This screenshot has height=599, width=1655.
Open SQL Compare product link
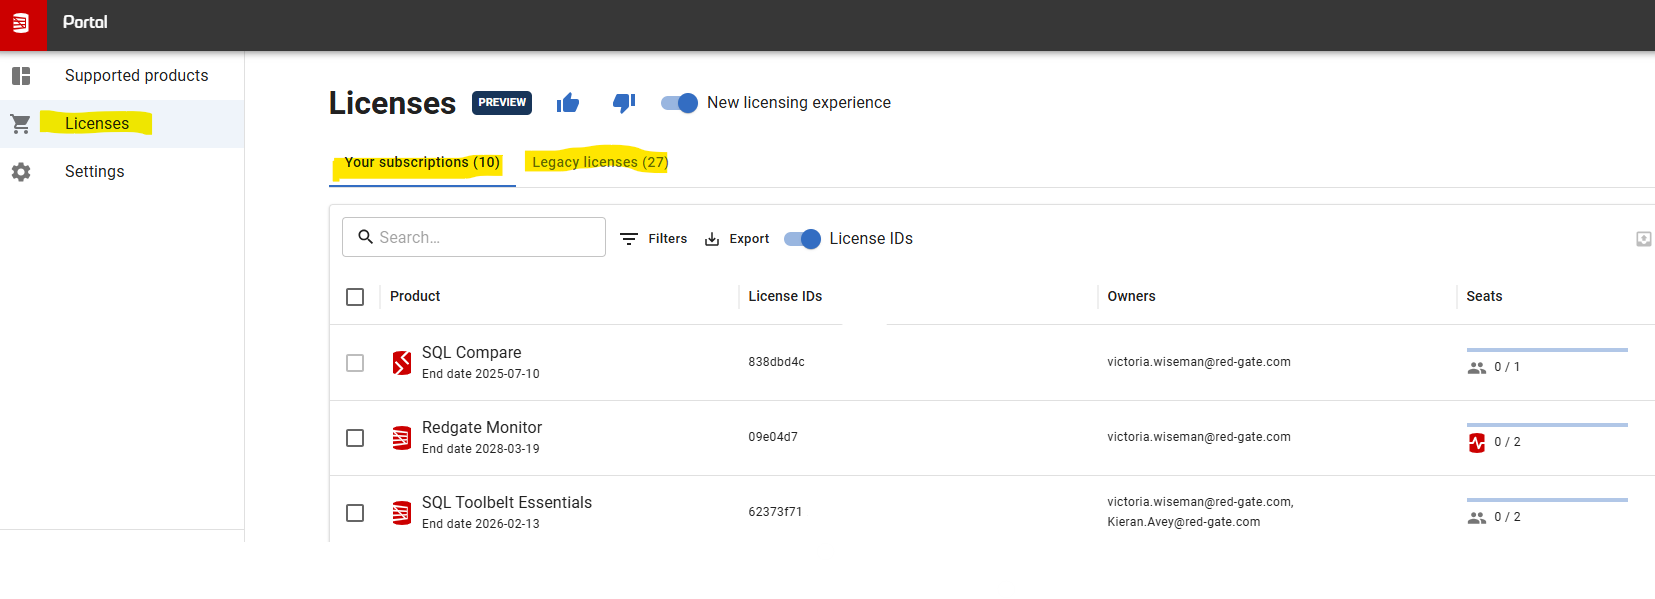pos(472,352)
